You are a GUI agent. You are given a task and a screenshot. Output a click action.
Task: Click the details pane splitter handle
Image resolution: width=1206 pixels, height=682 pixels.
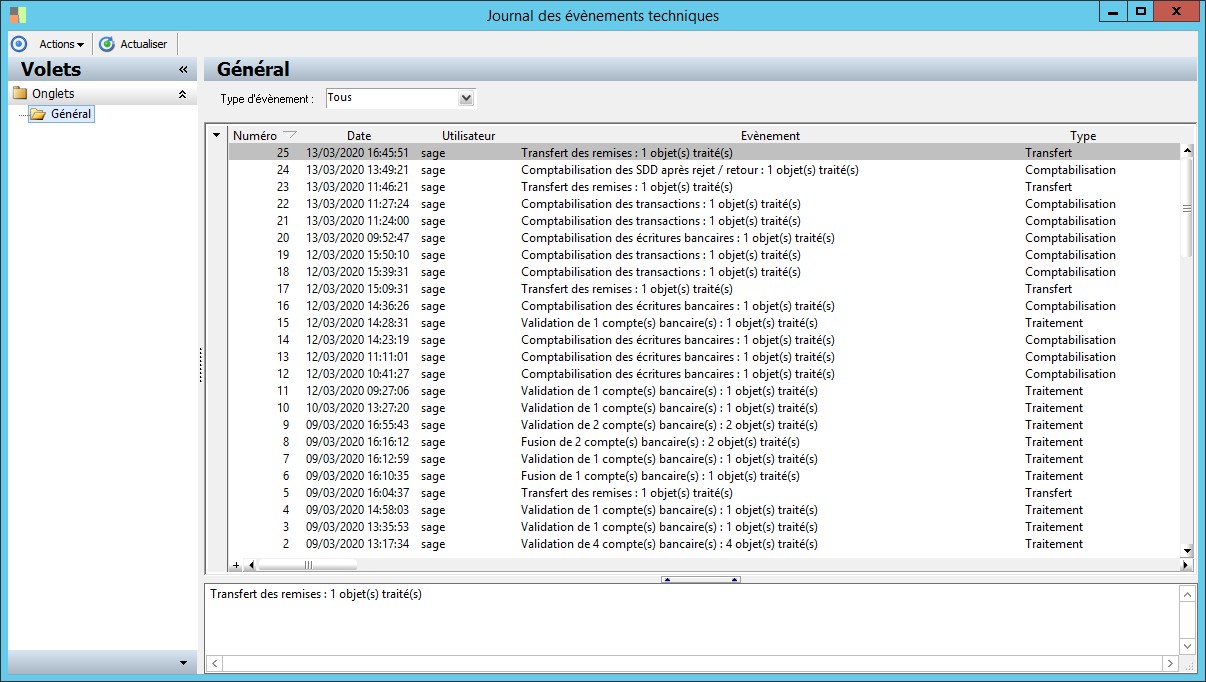click(x=700, y=579)
